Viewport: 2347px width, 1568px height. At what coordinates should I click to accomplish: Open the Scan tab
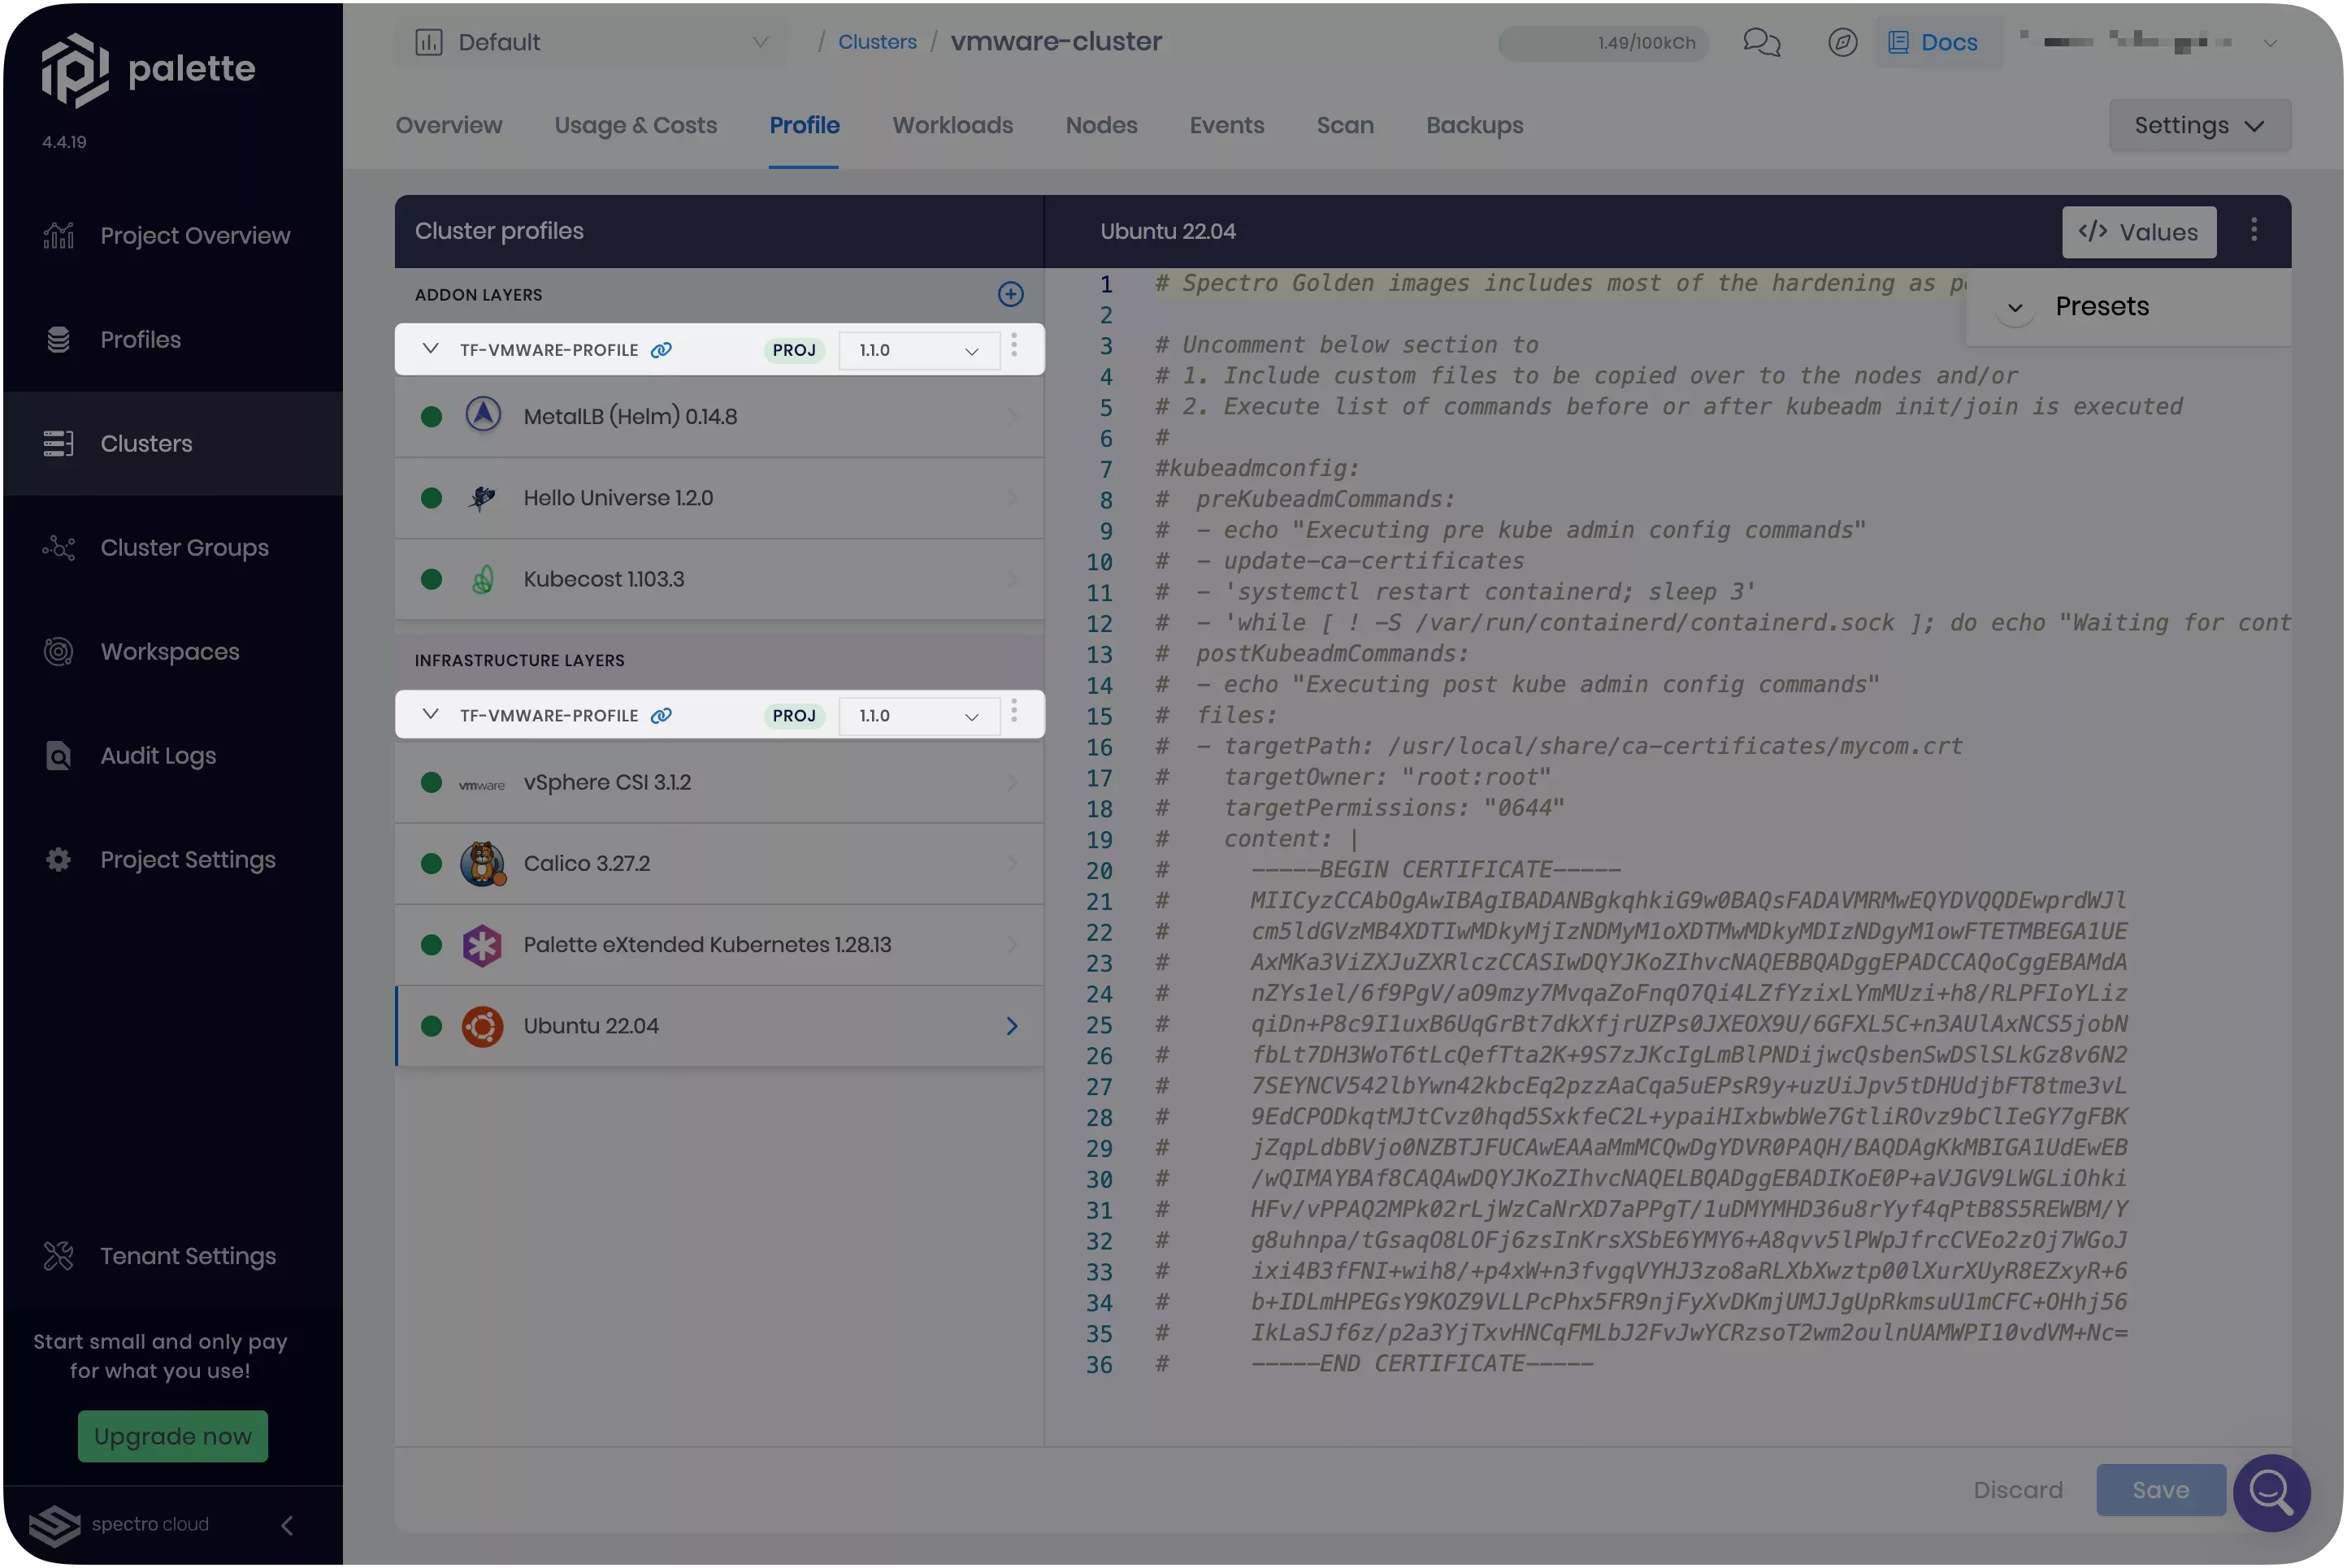[1345, 125]
